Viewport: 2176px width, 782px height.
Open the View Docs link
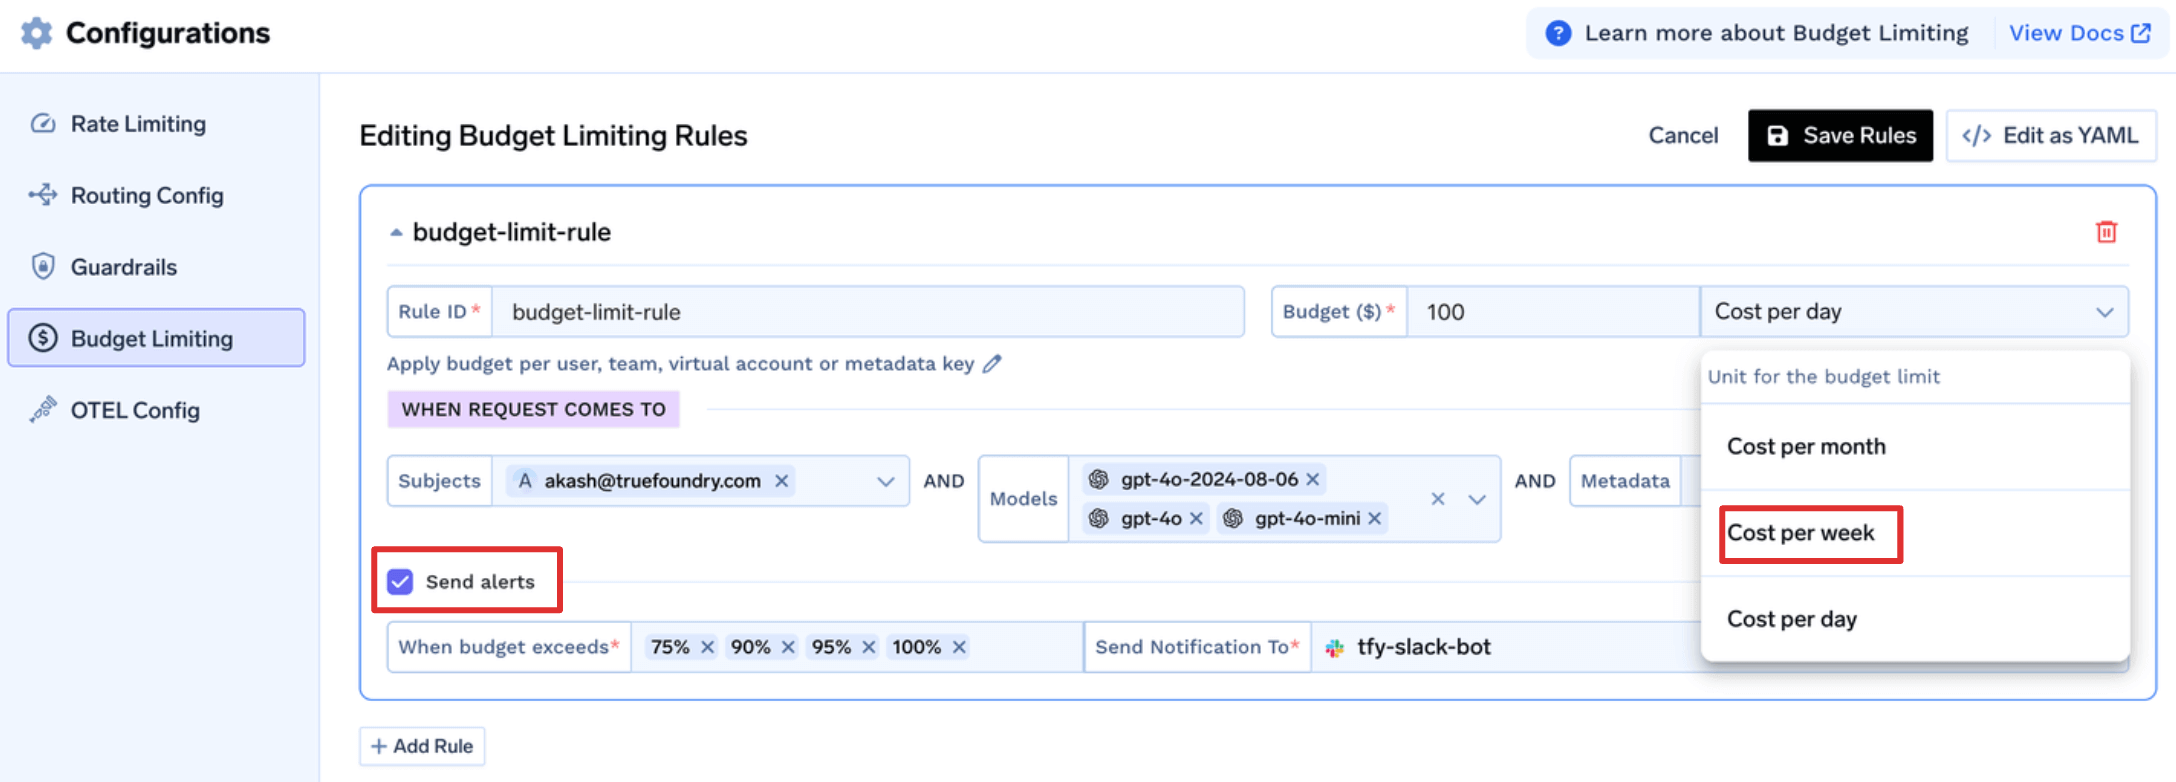[x=2079, y=33]
